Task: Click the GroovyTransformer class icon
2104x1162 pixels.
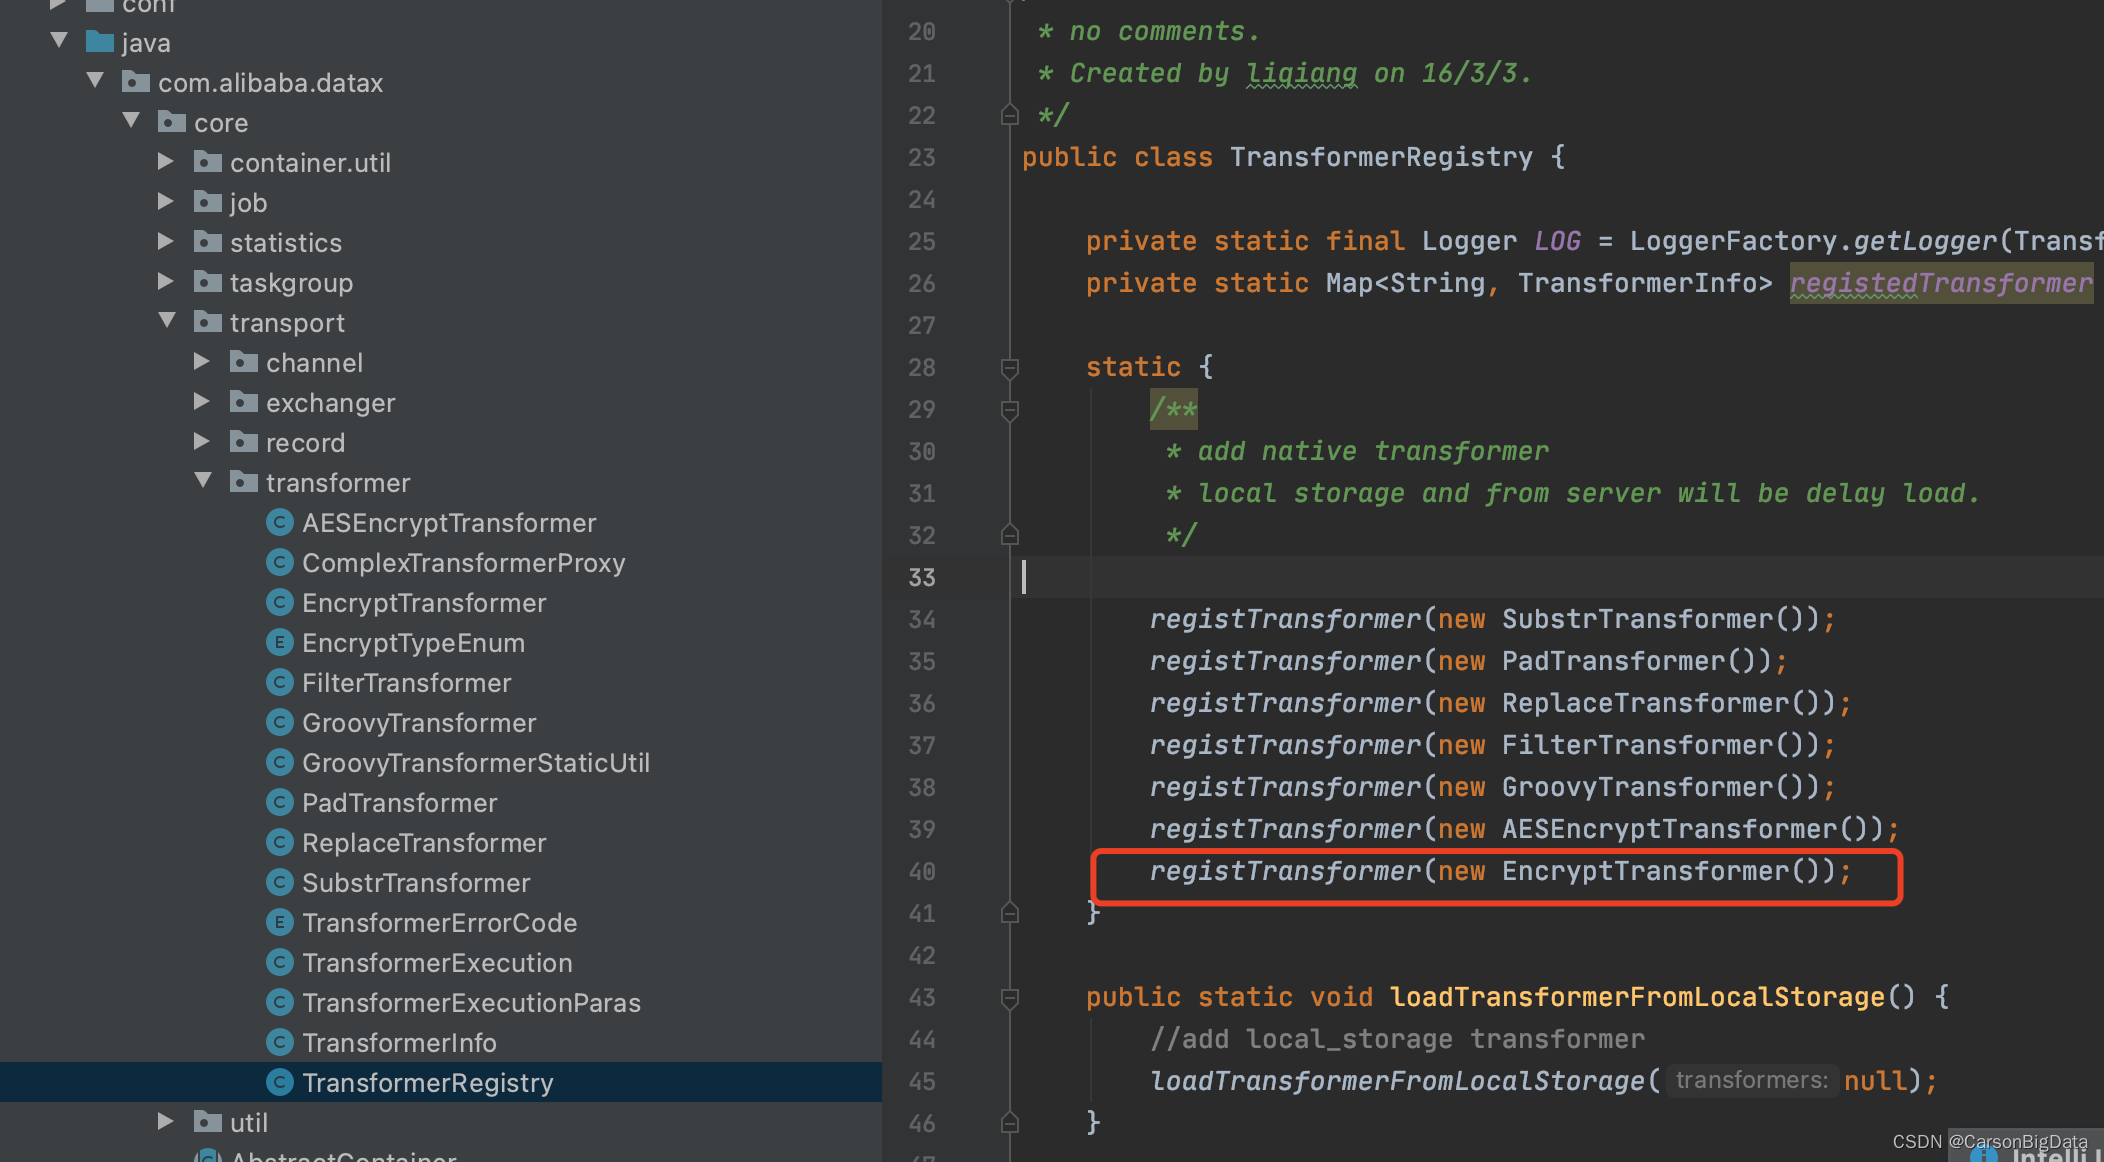Action: 280,722
